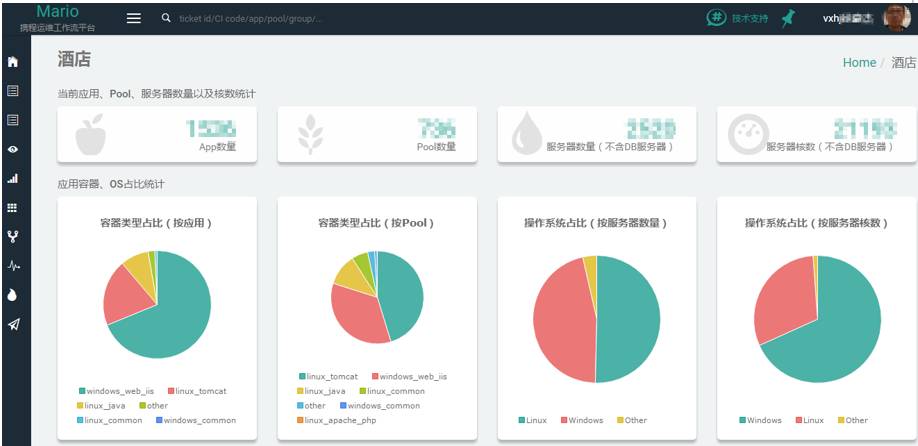Toggle the hamburger menu button

(x=134, y=18)
